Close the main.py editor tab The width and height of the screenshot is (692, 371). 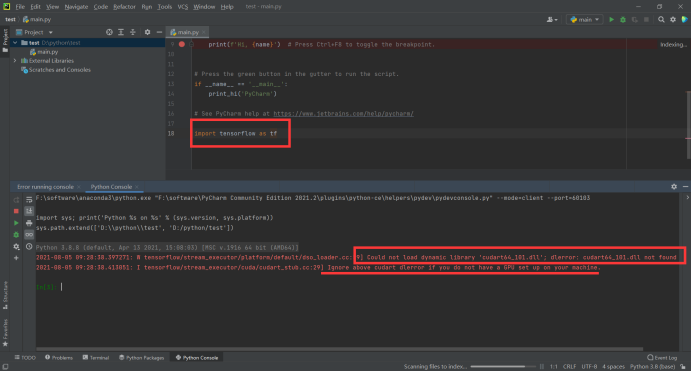[x=203, y=32]
